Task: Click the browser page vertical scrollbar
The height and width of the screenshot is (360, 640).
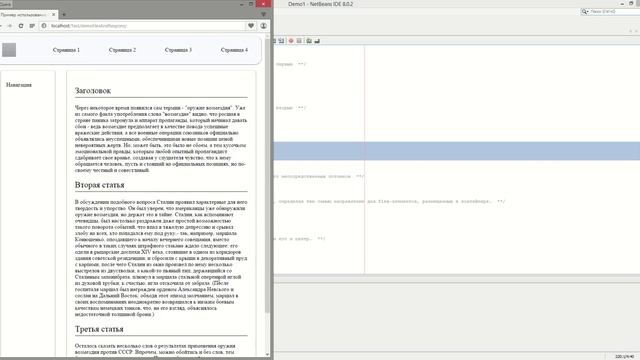Action: pos(267,176)
